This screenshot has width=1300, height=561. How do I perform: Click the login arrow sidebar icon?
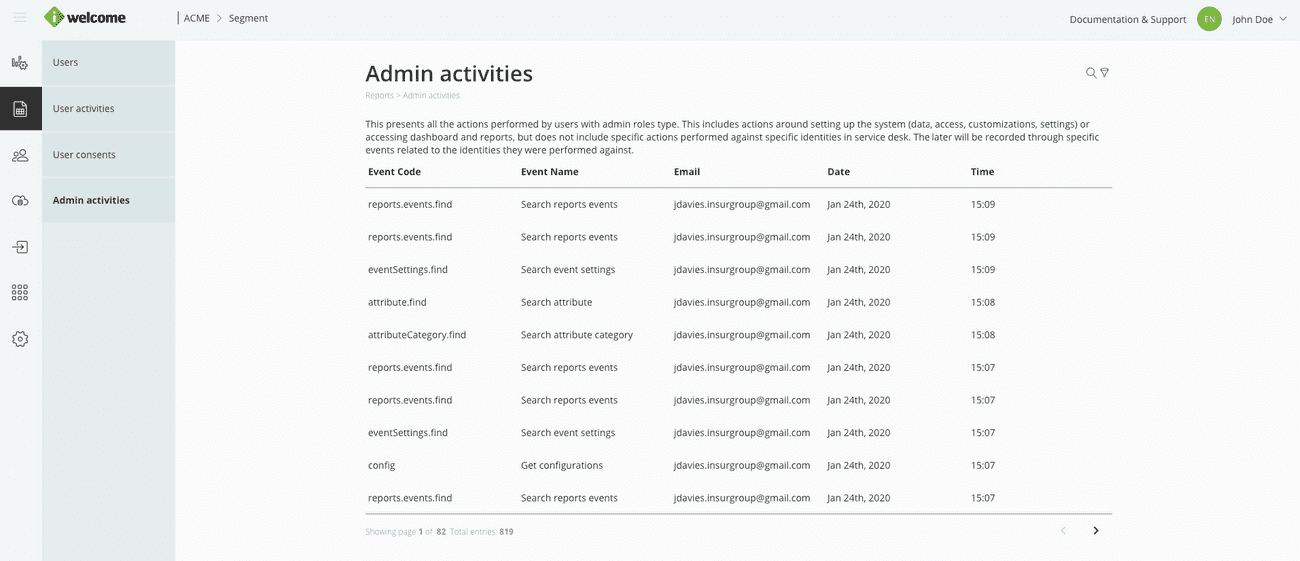tap(20, 247)
